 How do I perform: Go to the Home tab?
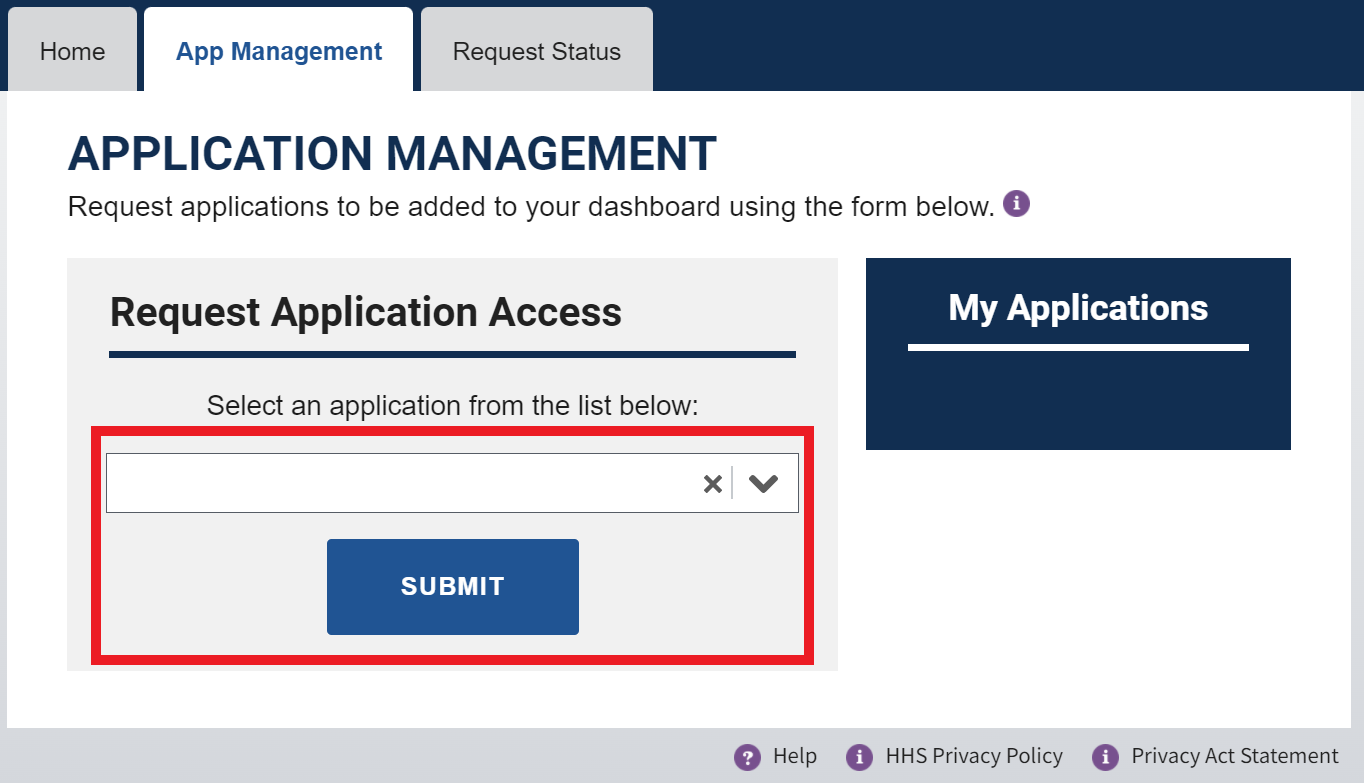[72, 52]
